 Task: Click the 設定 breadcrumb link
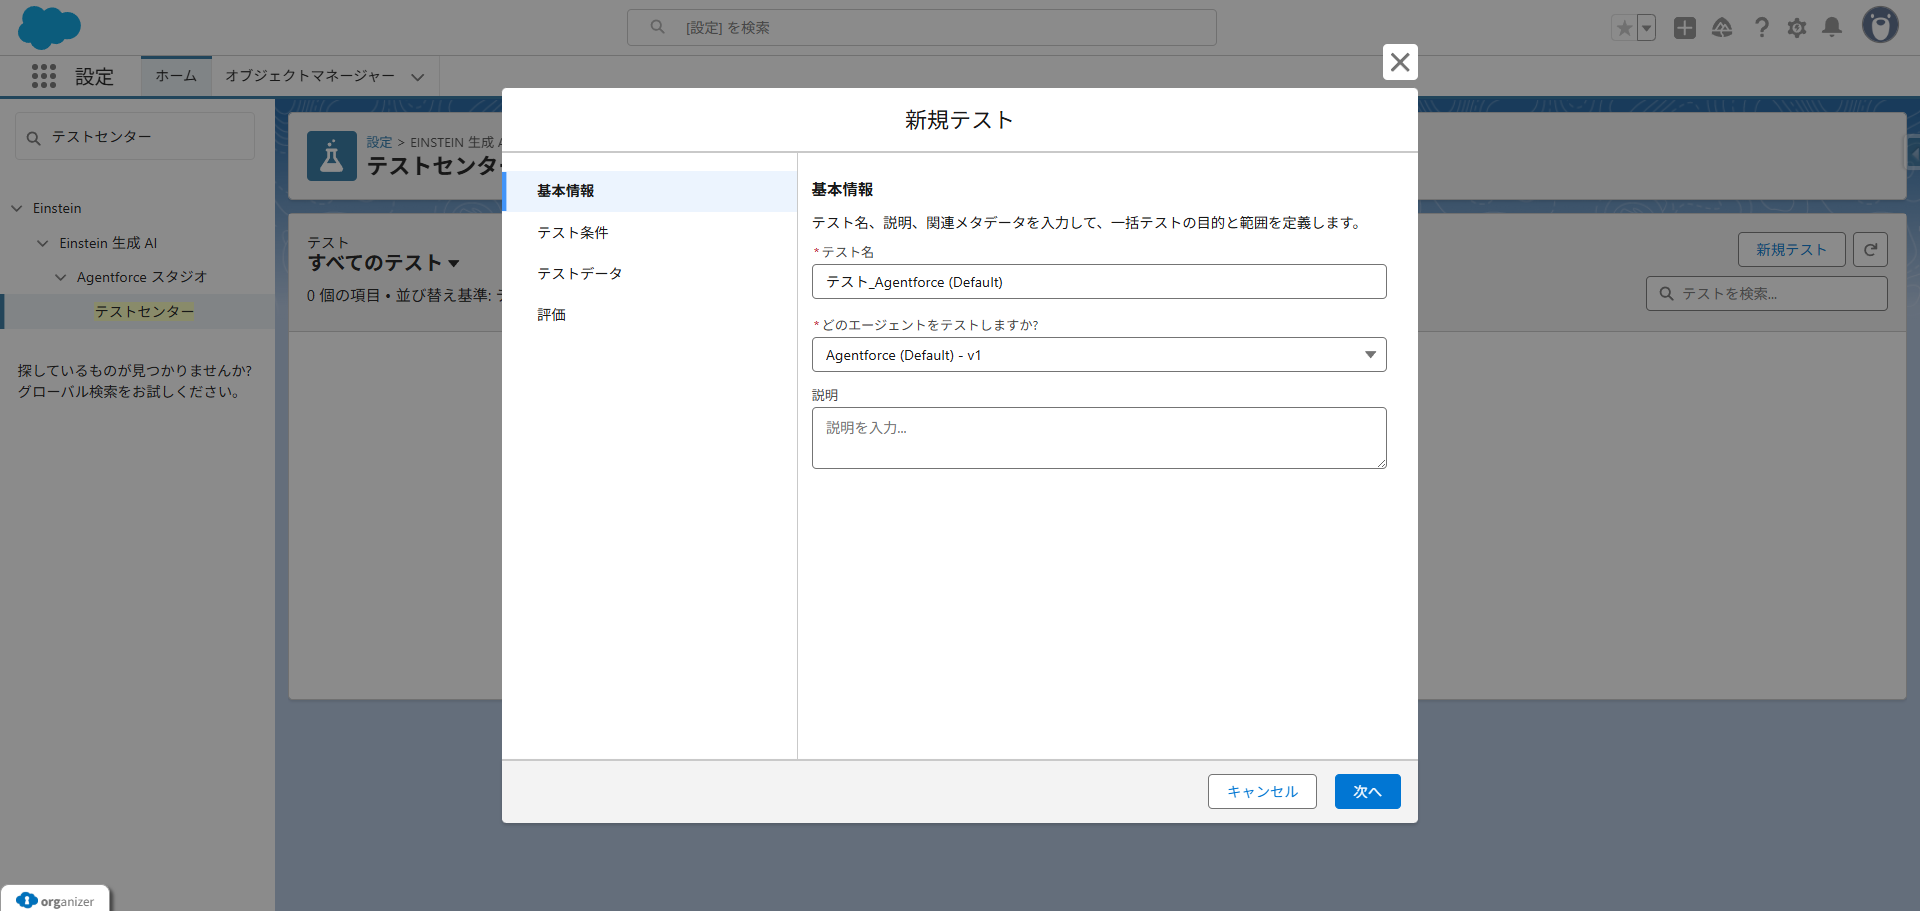click(379, 142)
